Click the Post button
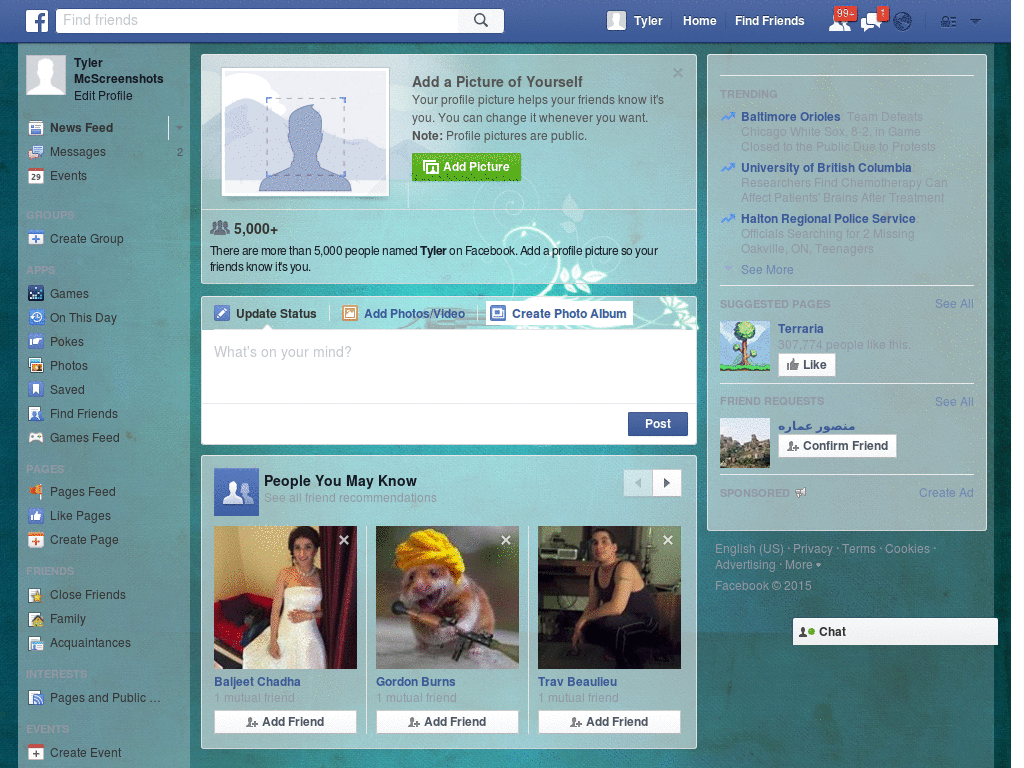The height and width of the screenshot is (768, 1024). coord(658,424)
